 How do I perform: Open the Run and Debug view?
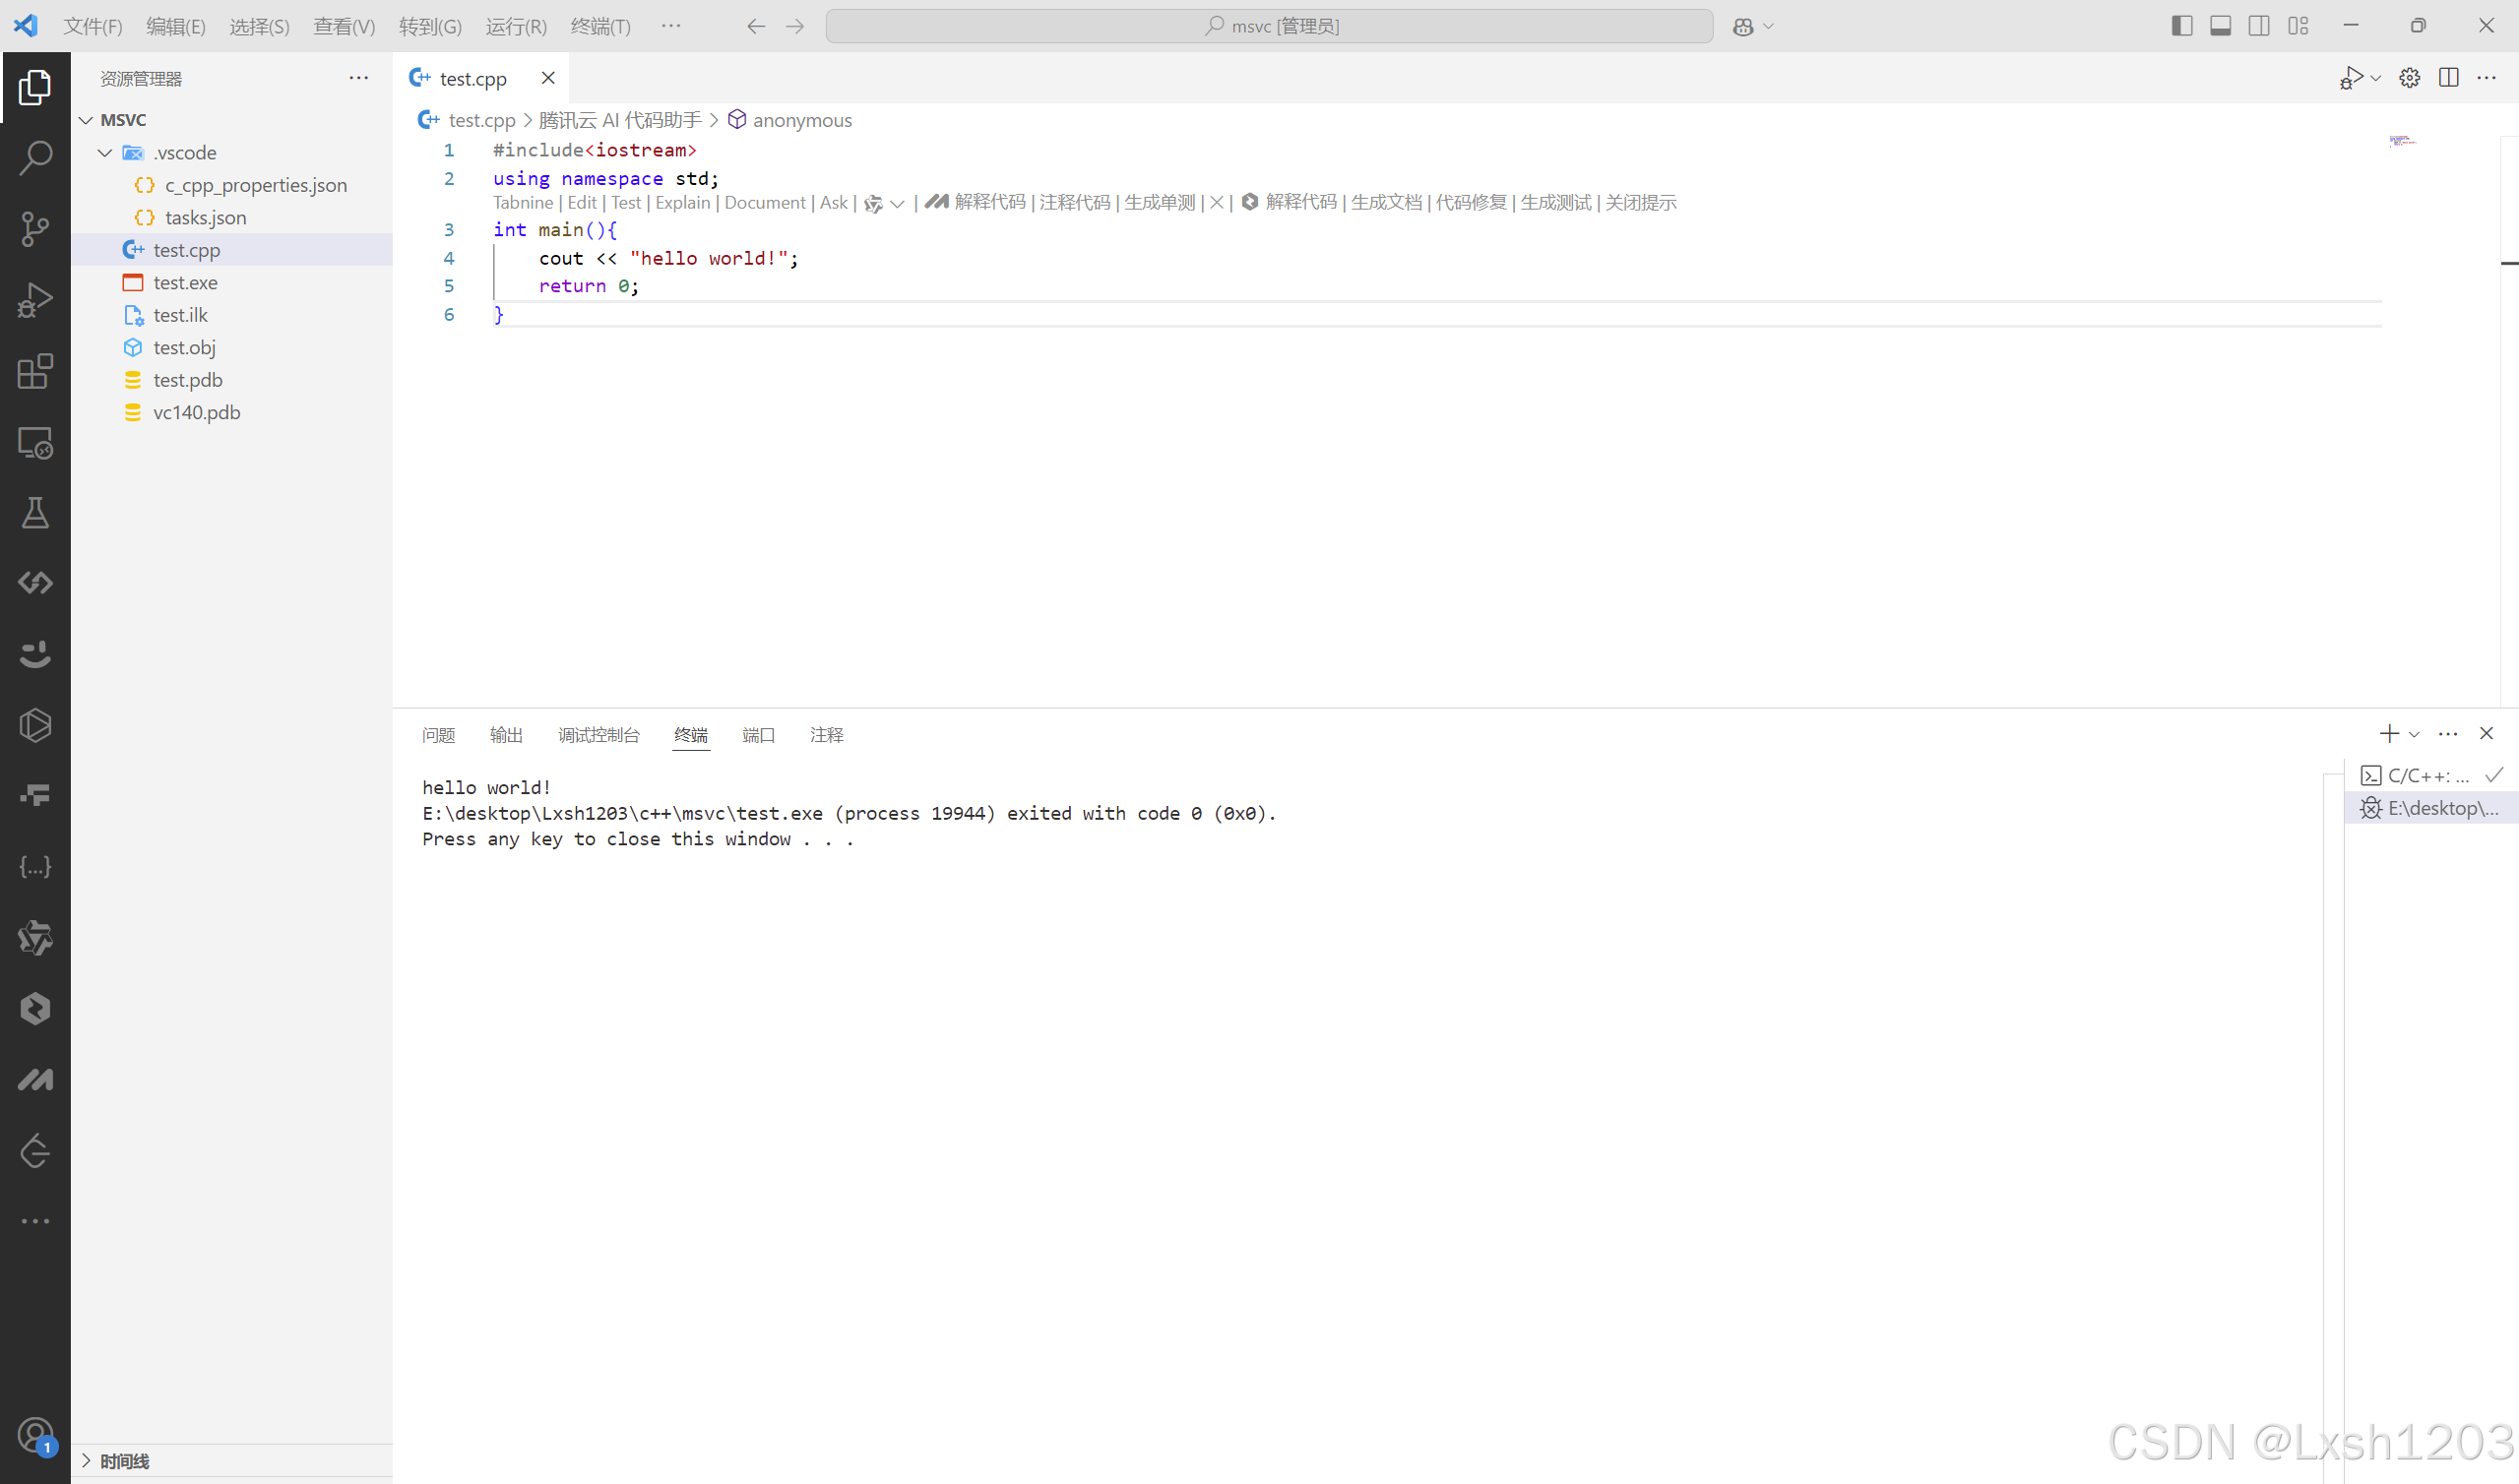tap(35, 298)
